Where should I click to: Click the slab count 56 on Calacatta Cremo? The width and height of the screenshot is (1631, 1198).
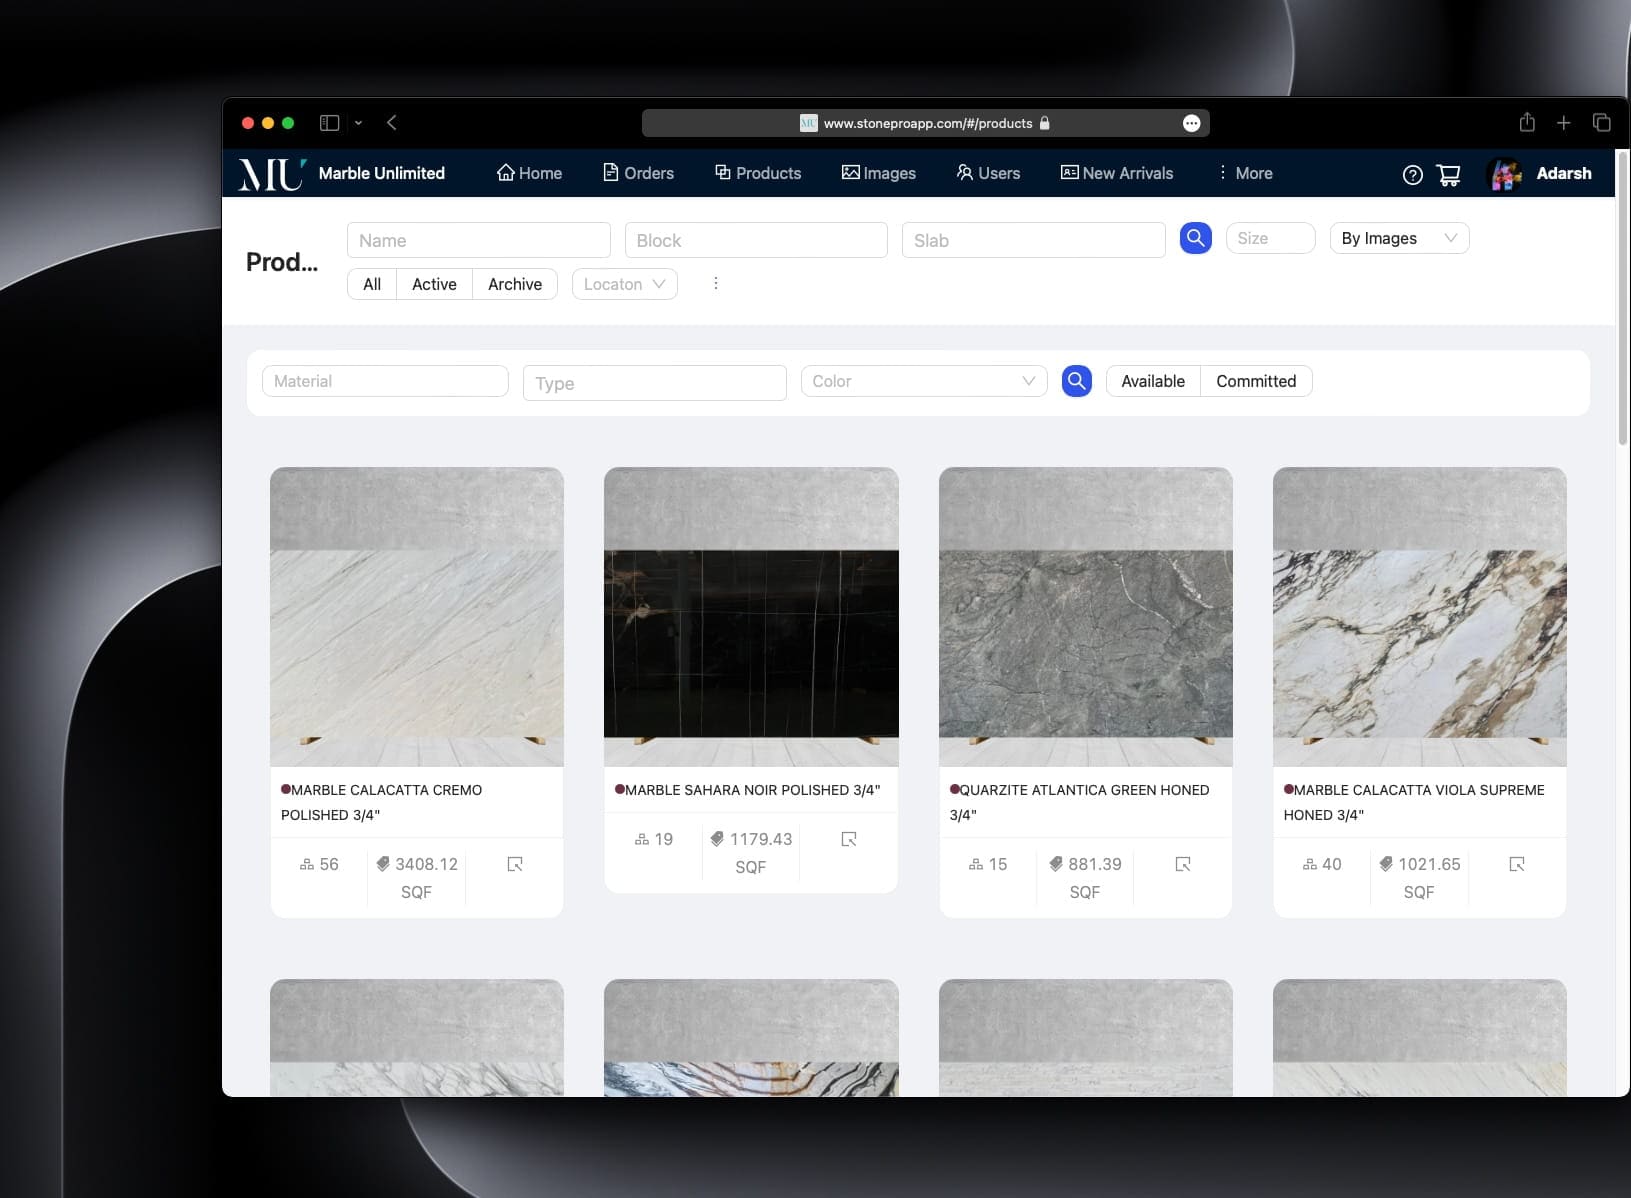pyautogui.click(x=319, y=864)
